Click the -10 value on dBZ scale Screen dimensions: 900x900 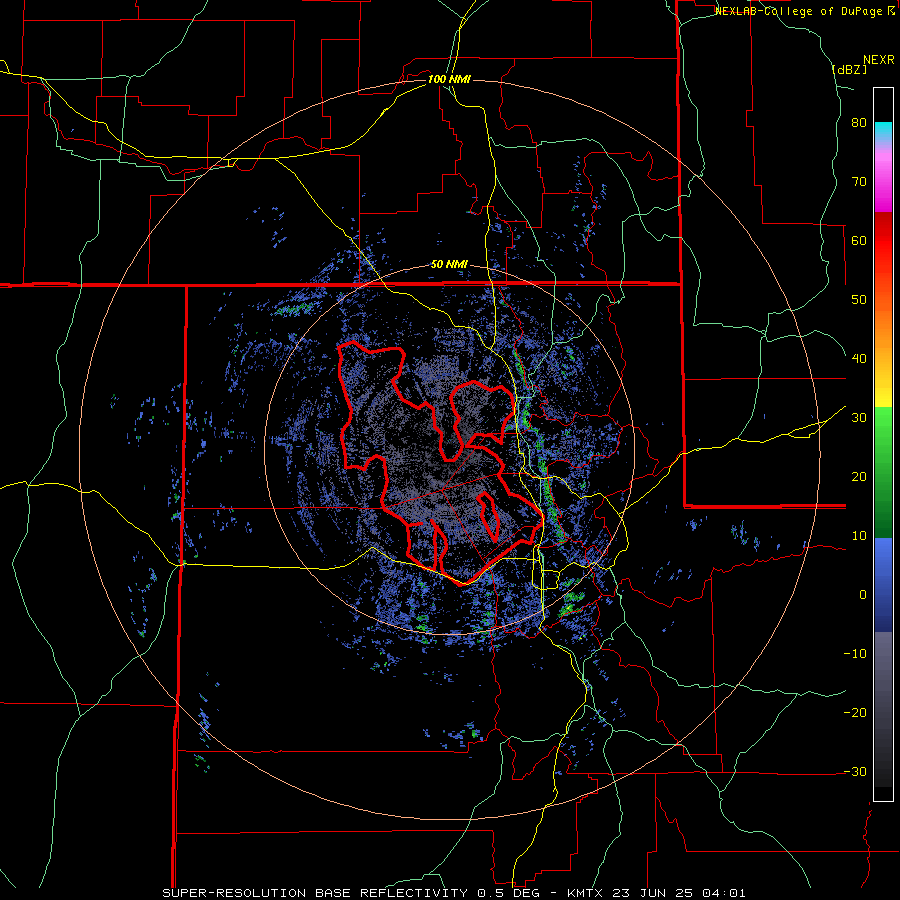point(855,654)
